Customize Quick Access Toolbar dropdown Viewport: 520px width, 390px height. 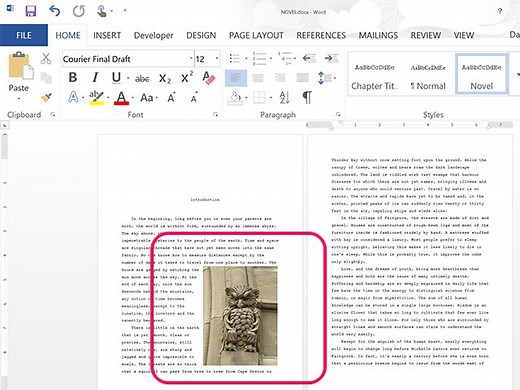[125, 11]
